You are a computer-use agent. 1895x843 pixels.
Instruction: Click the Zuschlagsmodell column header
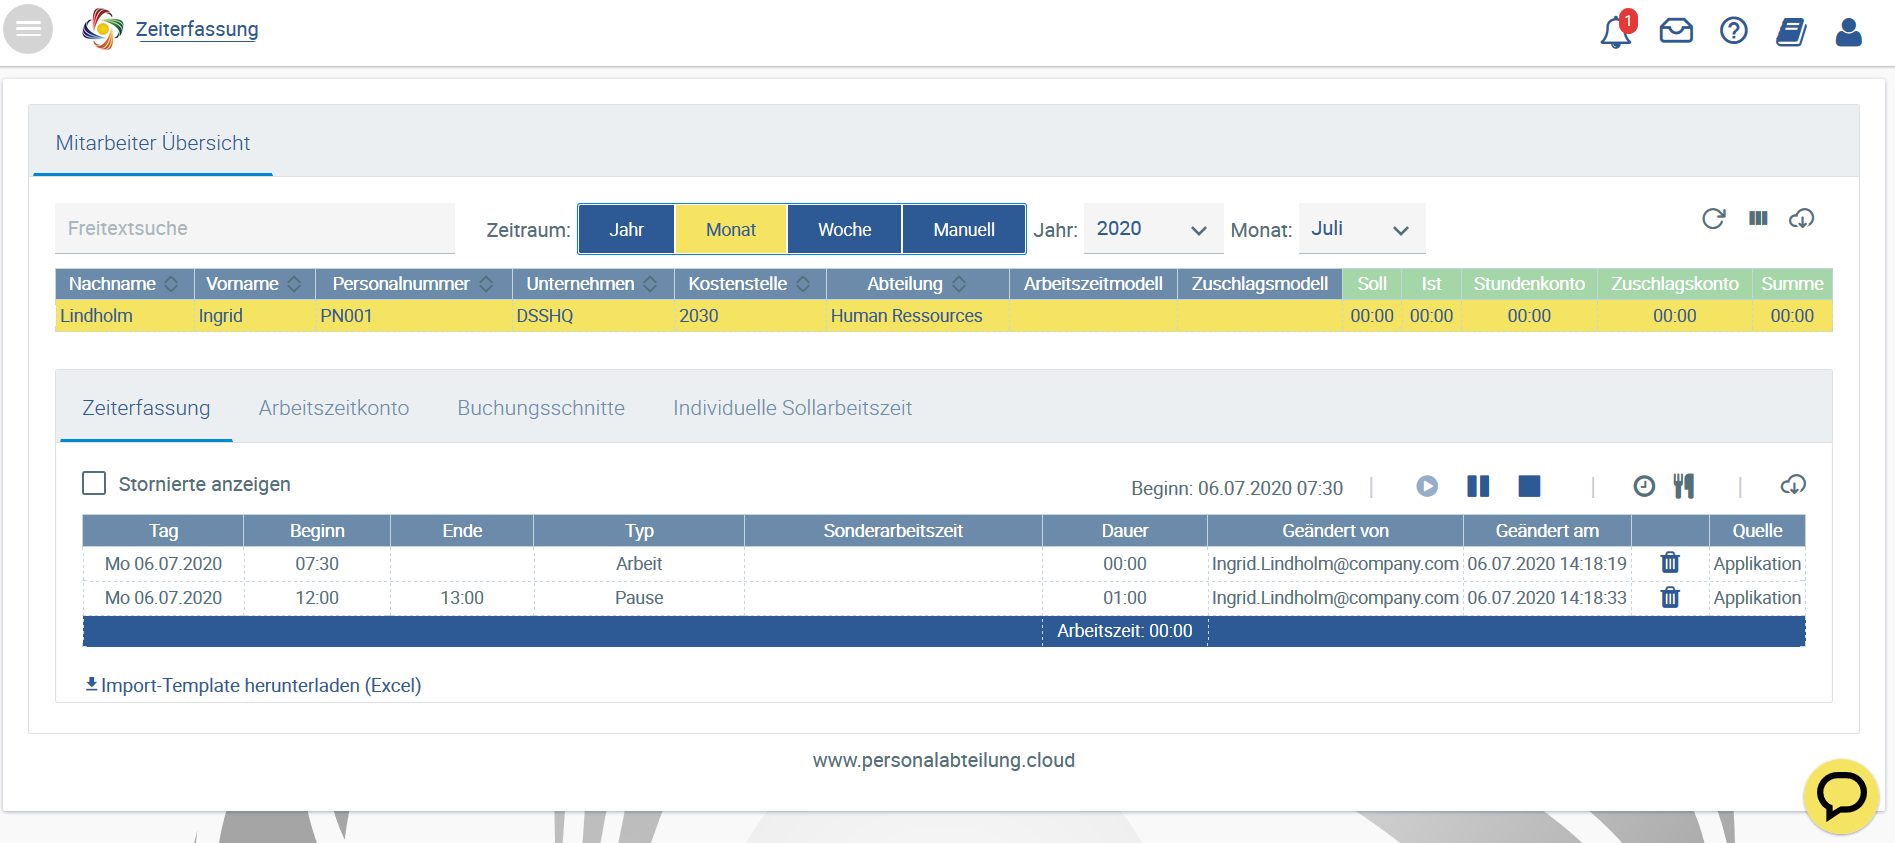(1260, 284)
